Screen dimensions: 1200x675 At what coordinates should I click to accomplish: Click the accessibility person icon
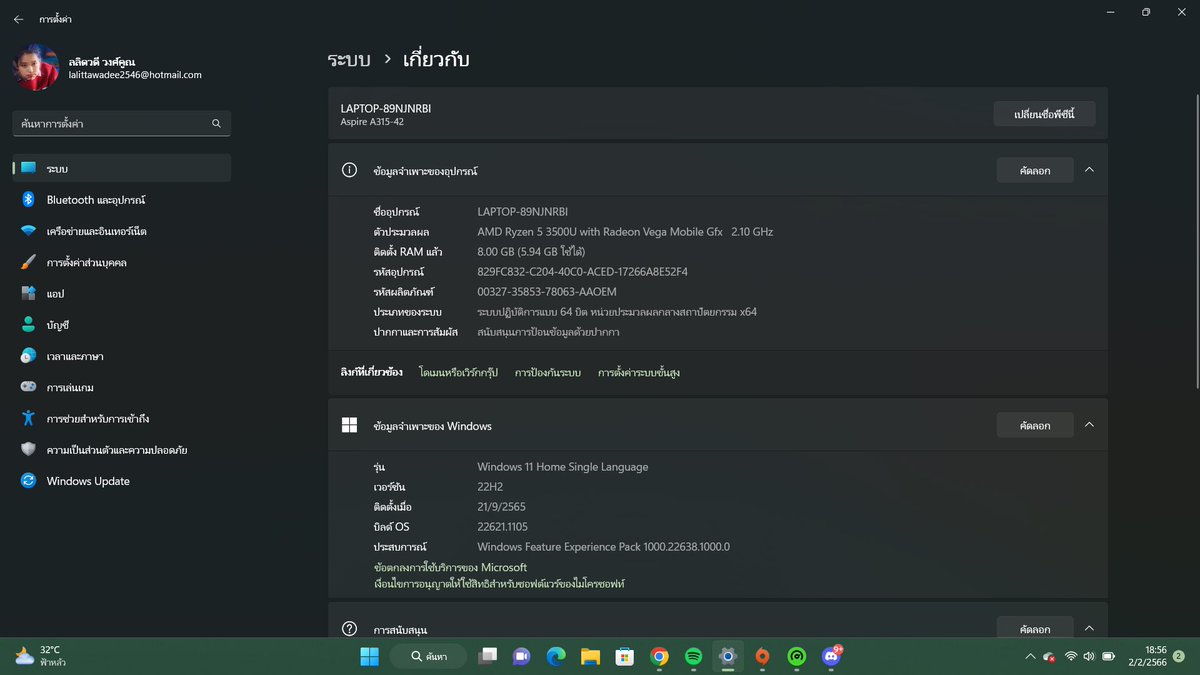click(28, 418)
